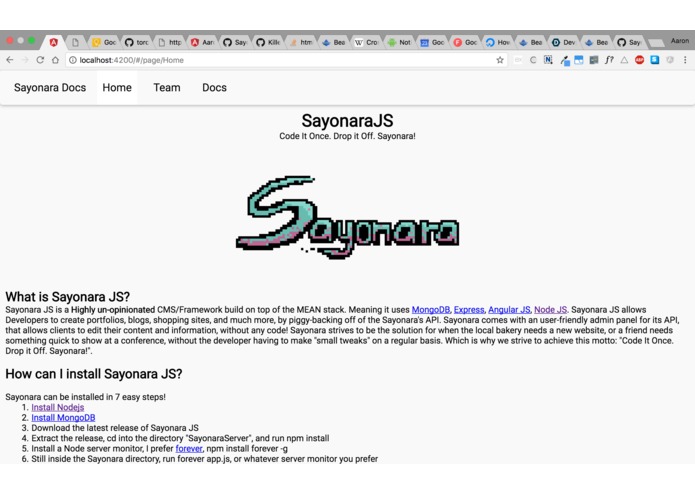
Task: Open the Team nav item
Action: tap(167, 88)
